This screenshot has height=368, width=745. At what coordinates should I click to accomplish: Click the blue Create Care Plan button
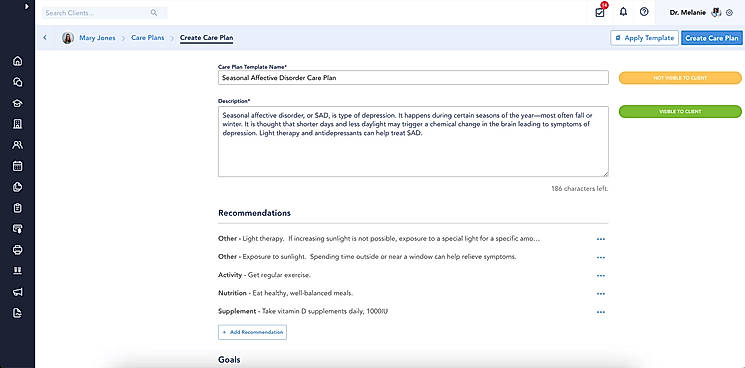pos(712,38)
